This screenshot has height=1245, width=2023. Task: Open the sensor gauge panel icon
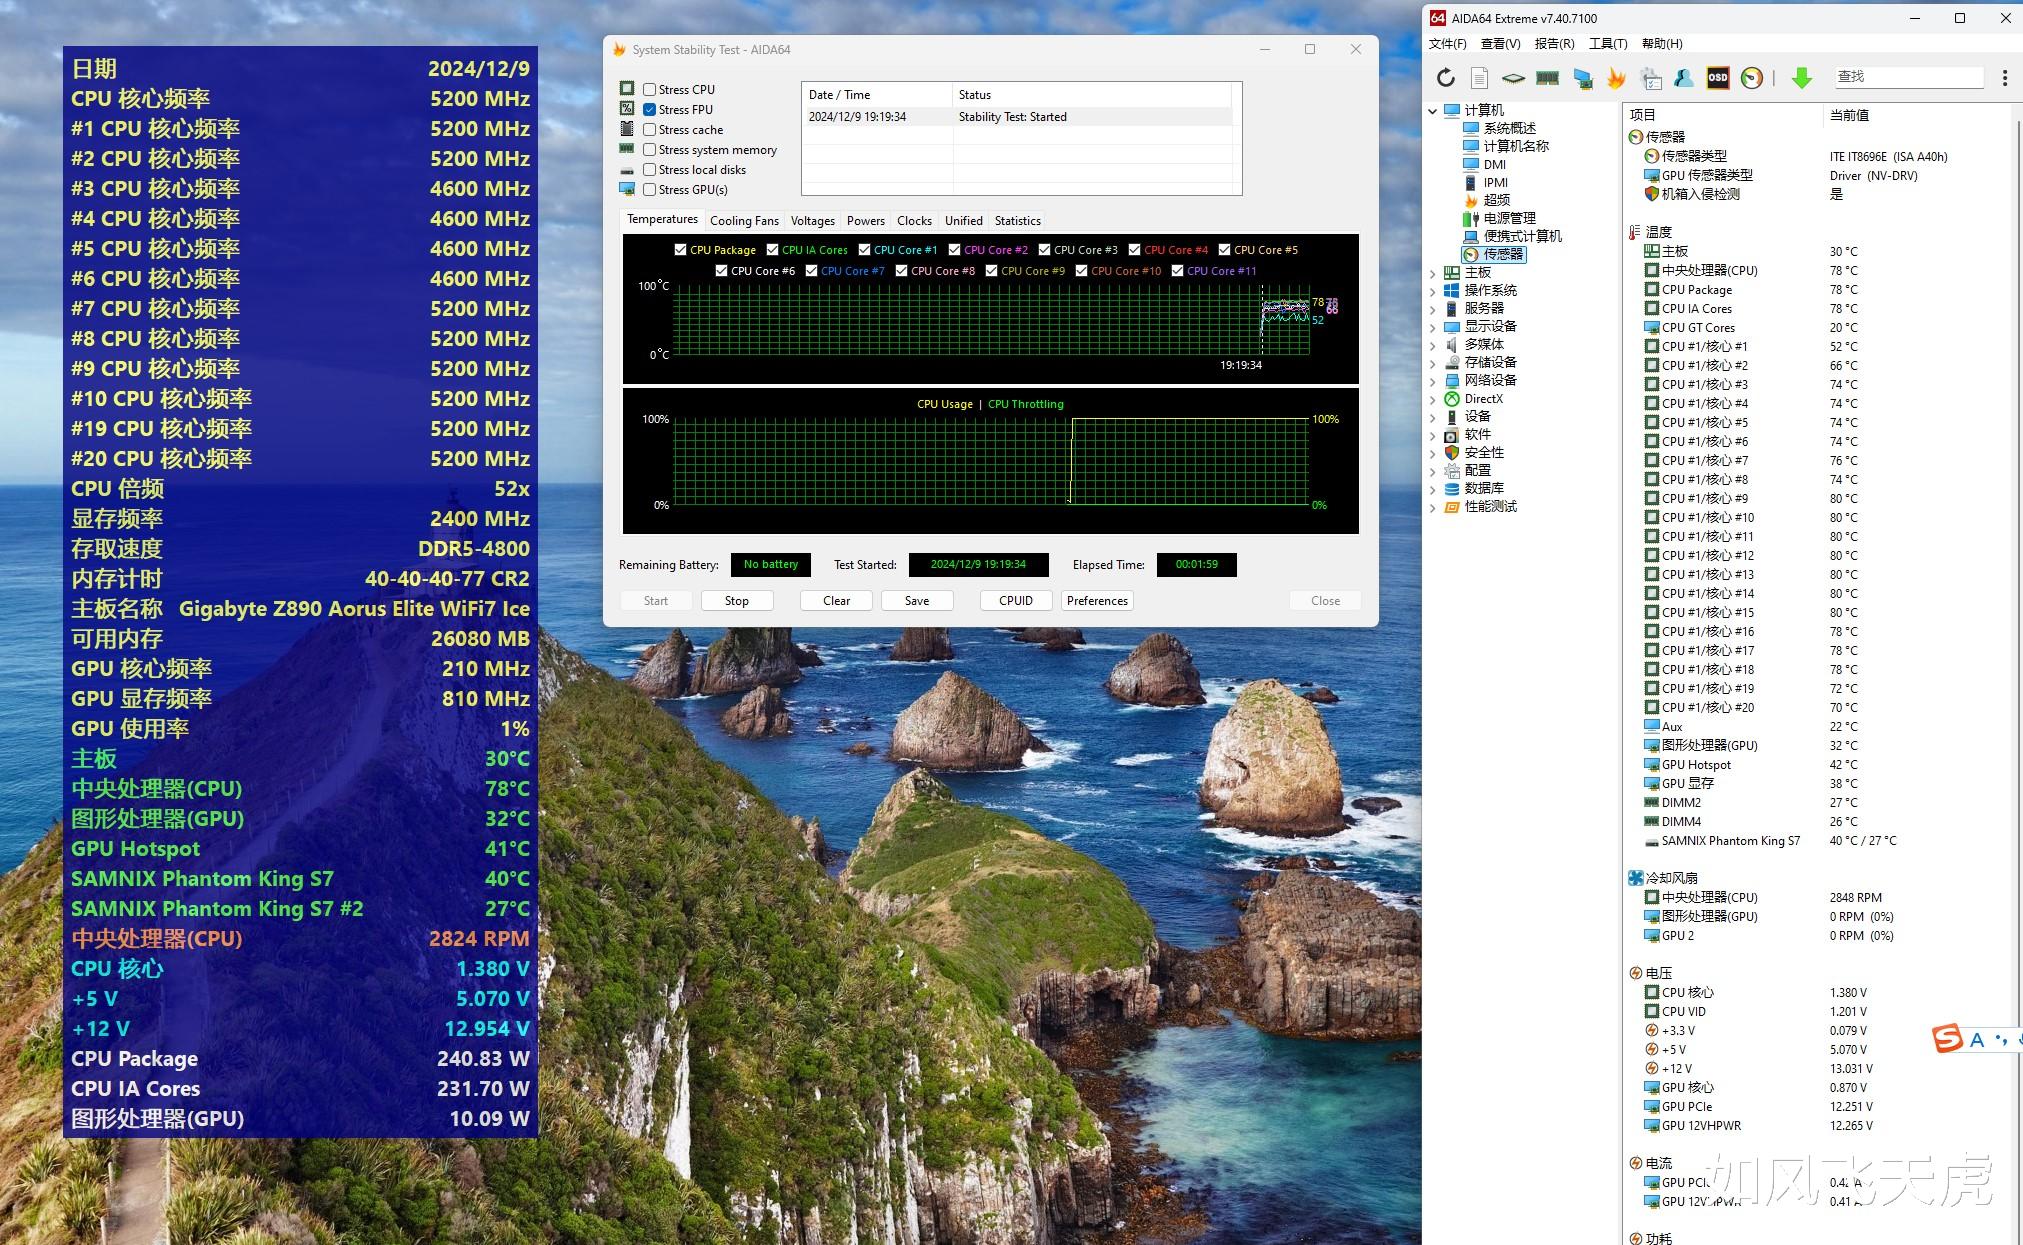pyautogui.click(x=1751, y=78)
